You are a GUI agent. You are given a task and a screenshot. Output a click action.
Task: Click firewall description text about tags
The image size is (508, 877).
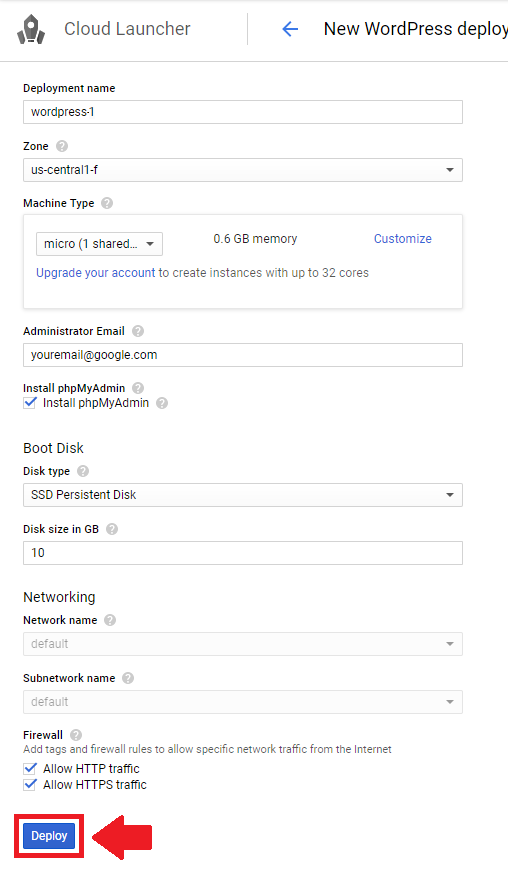tap(207, 749)
